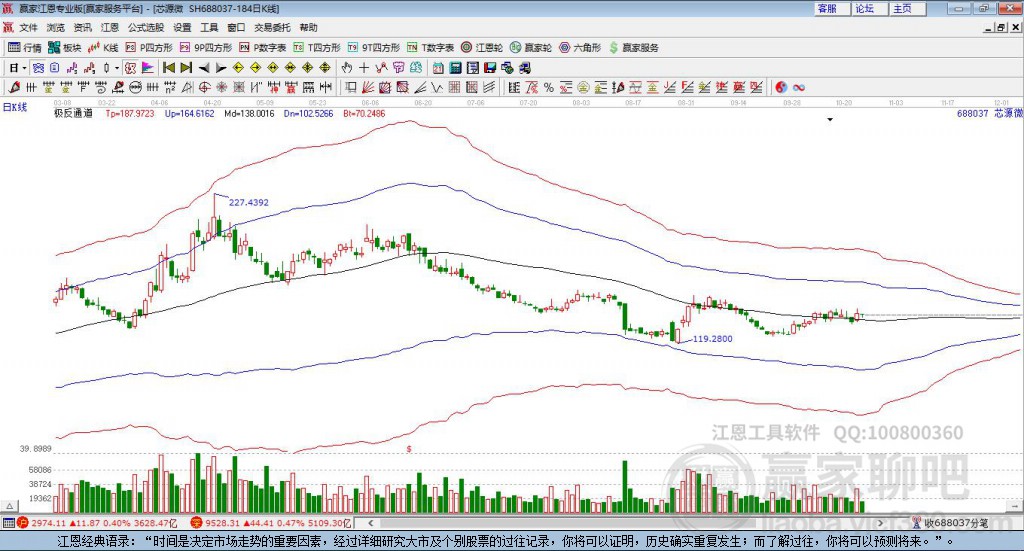Open the 9T四方形 tool

pos(374,48)
